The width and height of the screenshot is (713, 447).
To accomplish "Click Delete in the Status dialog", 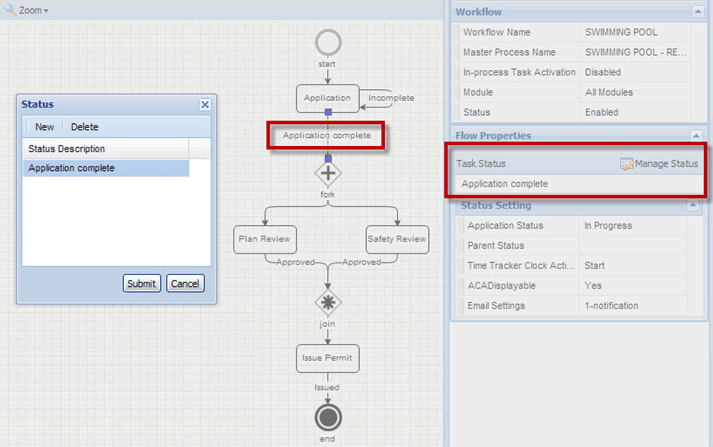I will coord(84,127).
